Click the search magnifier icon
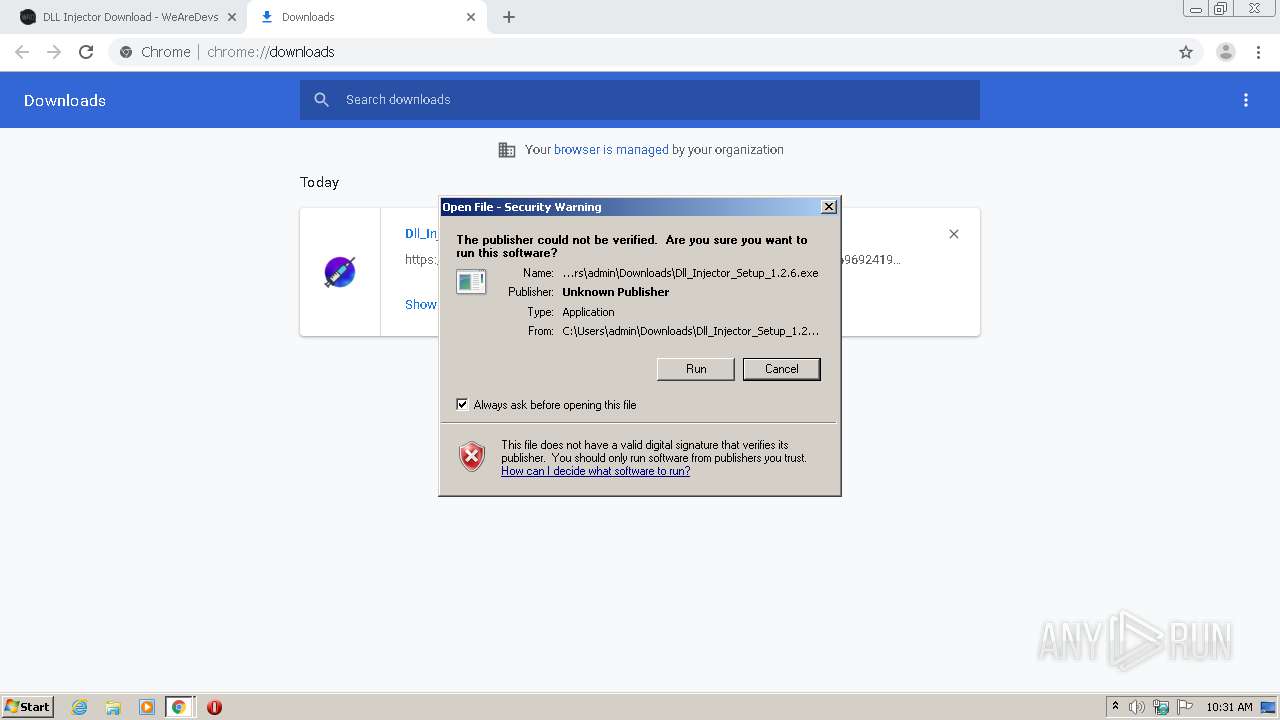The image size is (1280, 720). (x=322, y=100)
